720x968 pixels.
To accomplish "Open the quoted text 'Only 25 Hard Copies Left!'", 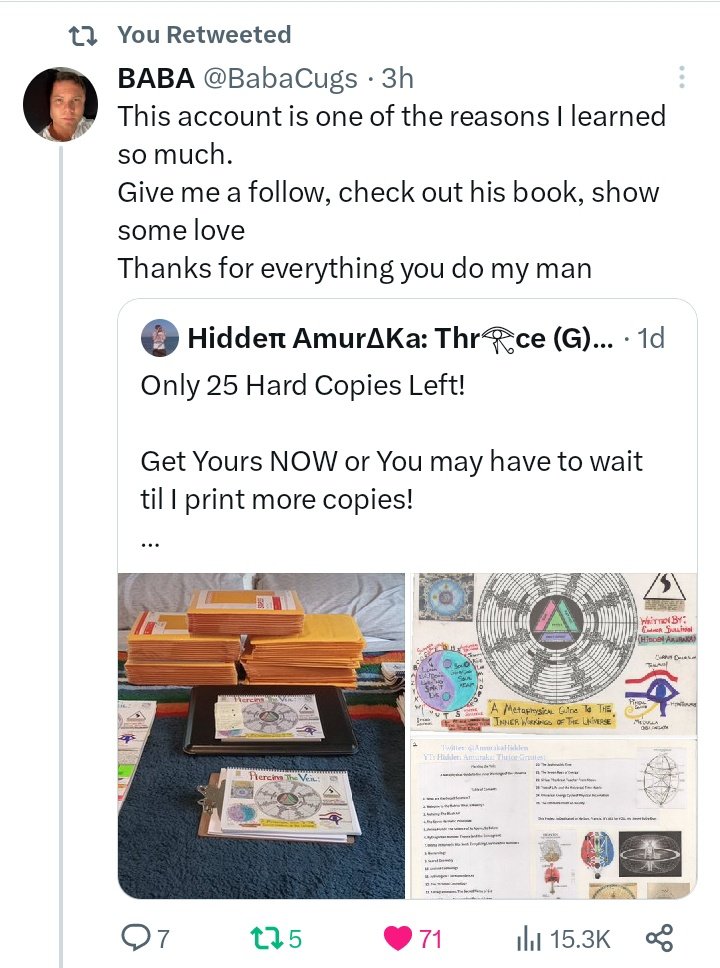I will tap(303, 386).
